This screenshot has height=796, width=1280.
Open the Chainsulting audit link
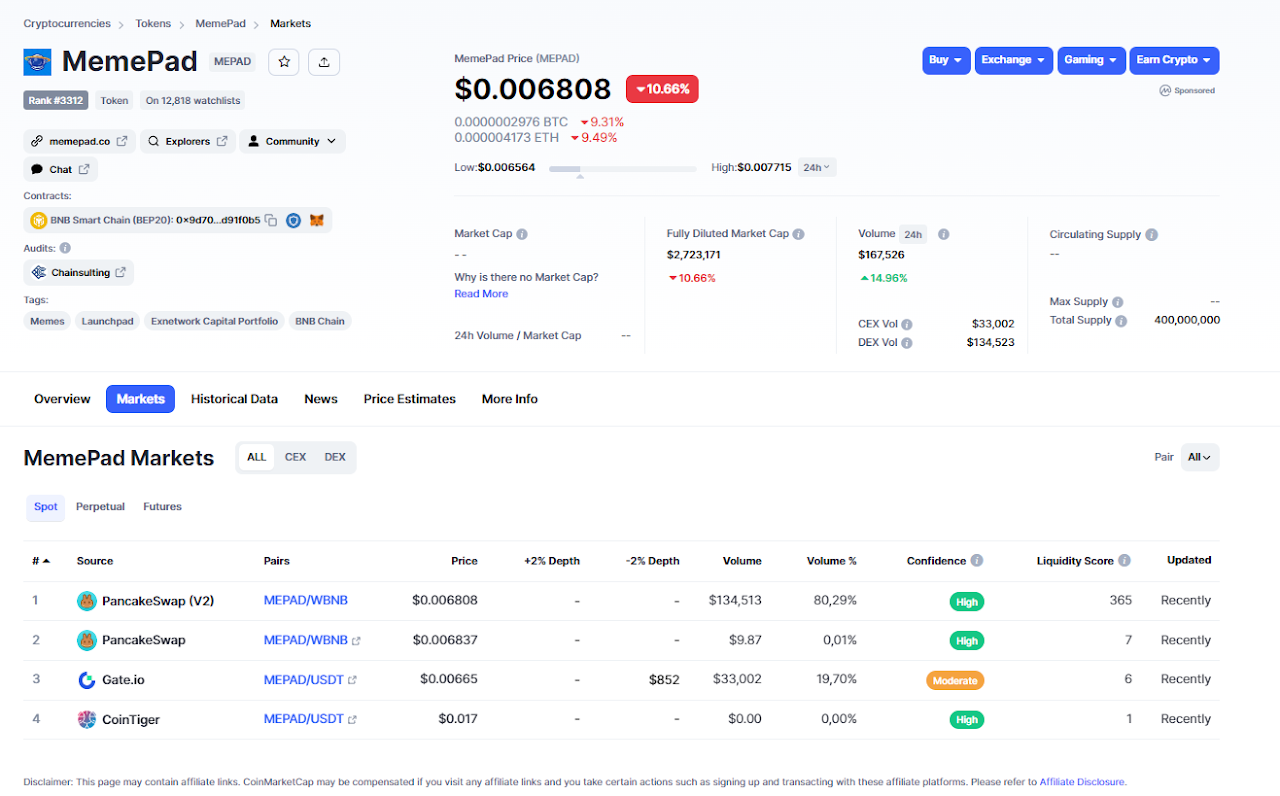pyautogui.click(x=79, y=272)
